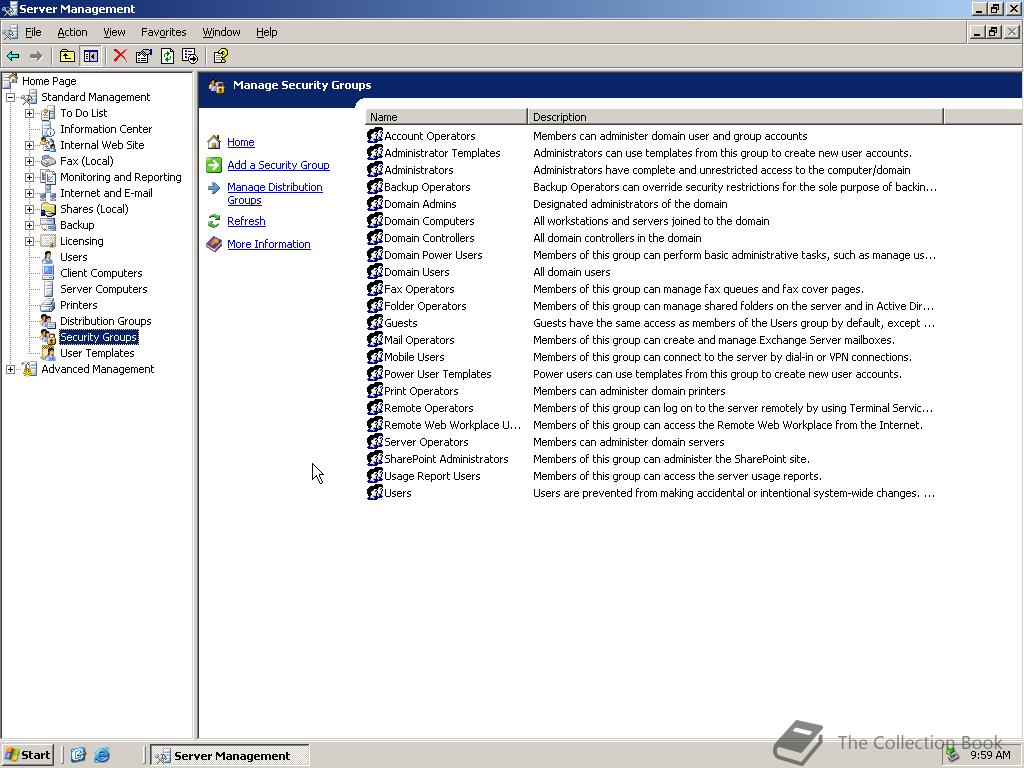
Task: Select the Home Page tree item
Action: click(x=49, y=81)
